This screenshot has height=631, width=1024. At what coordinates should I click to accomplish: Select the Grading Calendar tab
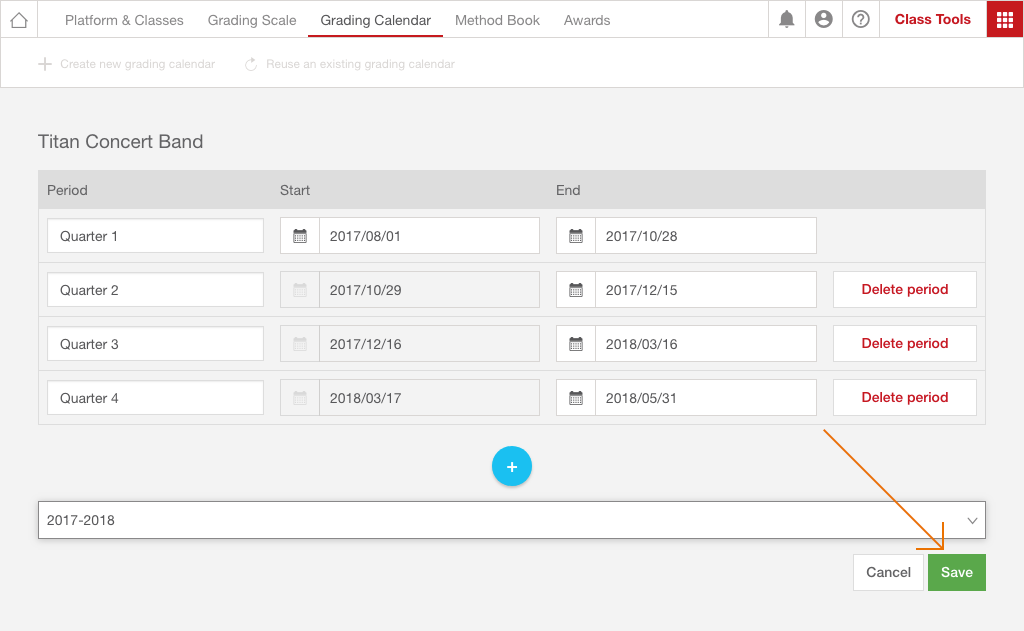tap(376, 20)
